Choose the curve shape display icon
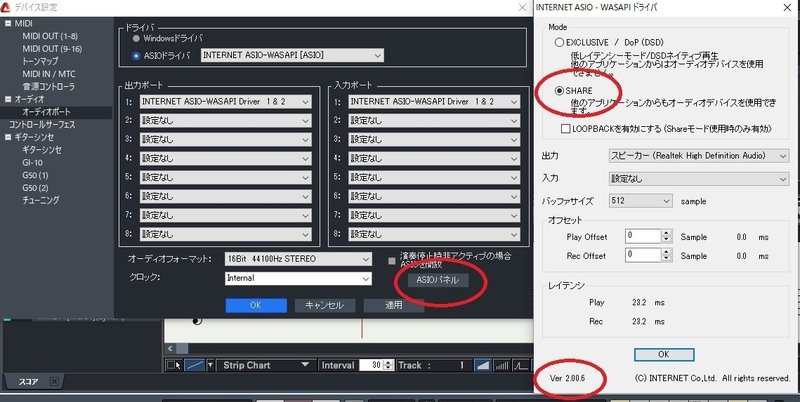Image resolution: width=800 pixels, height=402 pixels. click(x=521, y=365)
